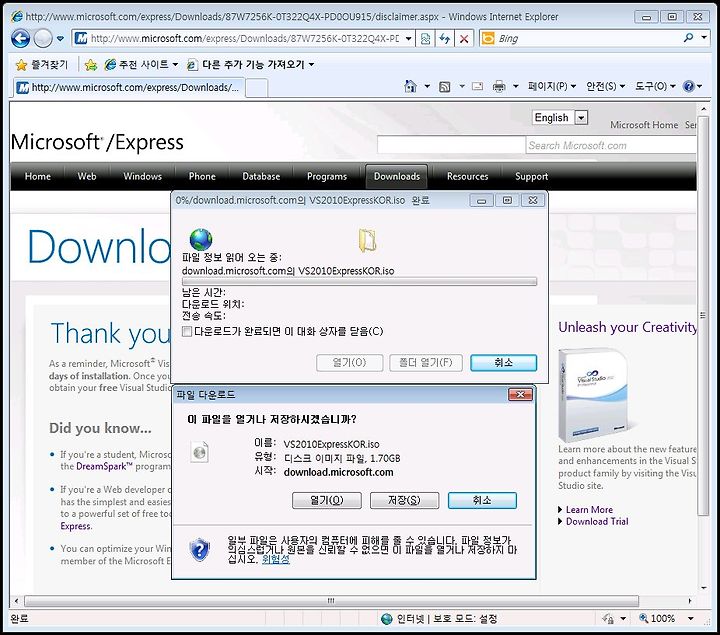Click the Help question mark icon
720x635 pixels.
(x=689, y=86)
